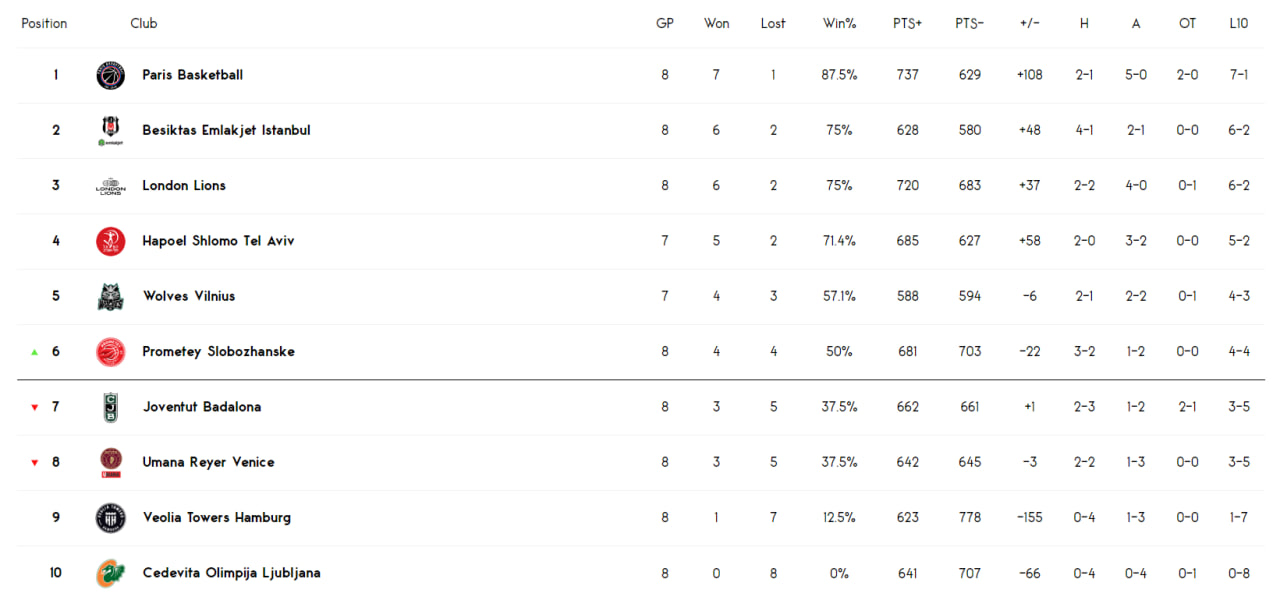Sort standings by the Win% column header
Viewport: 1280px width, 600px height.
(x=839, y=23)
